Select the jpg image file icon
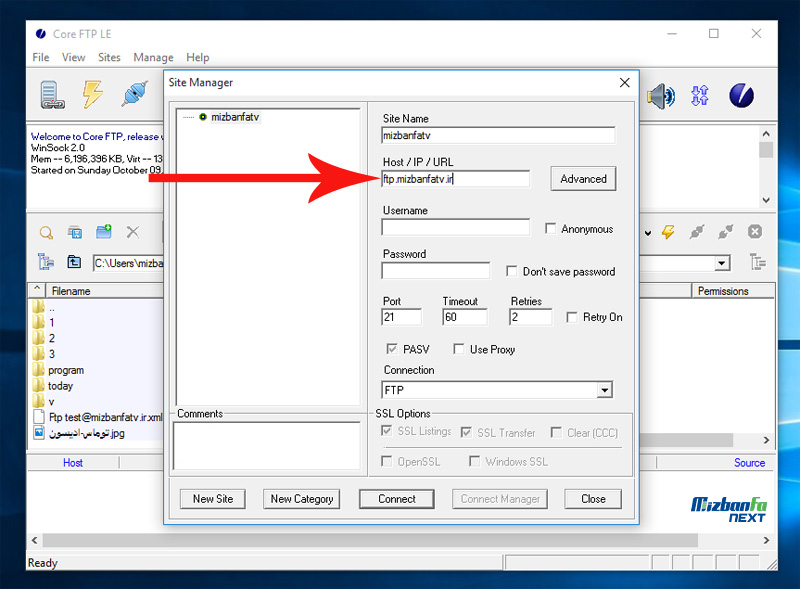 pyautogui.click(x=39, y=433)
